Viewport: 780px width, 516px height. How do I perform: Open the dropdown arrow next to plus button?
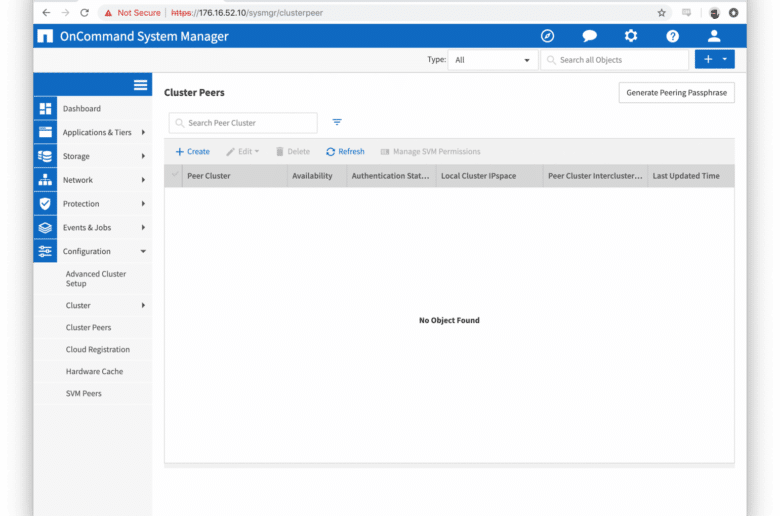[x=725, y=59]
